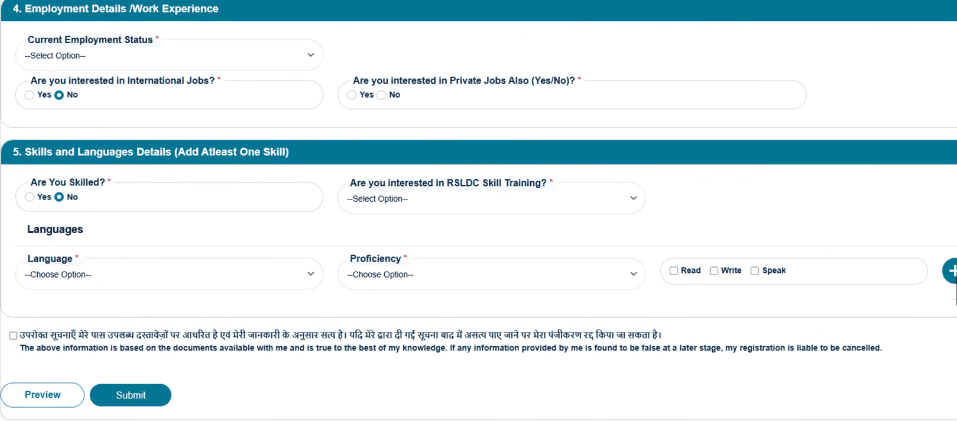Viewport: 957px width, 421px height.
Task: Click the Submit button
Action: (131, 395)
